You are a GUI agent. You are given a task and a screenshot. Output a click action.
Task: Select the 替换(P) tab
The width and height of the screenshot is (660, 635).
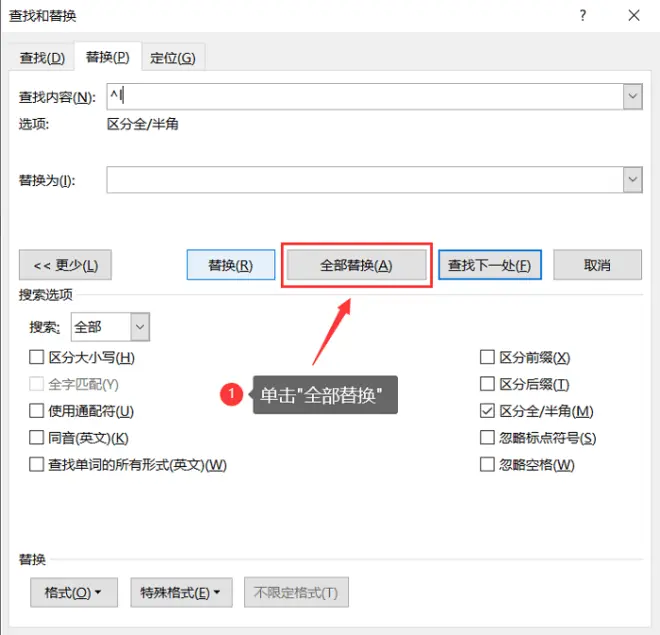click(x=108, y=57)
